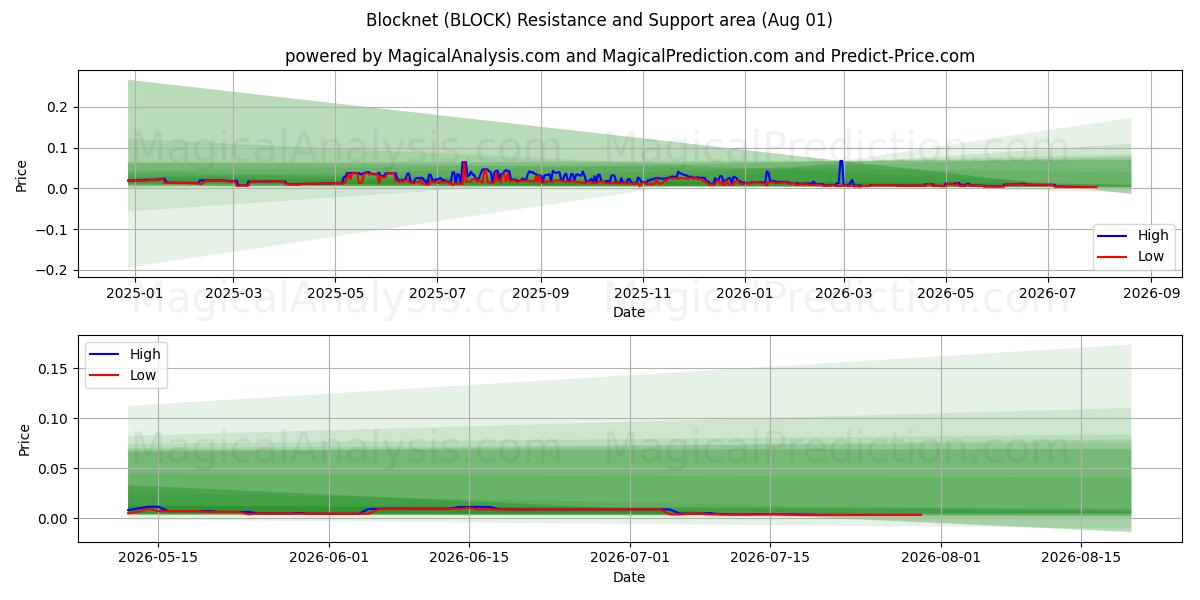Click the top chart y-axis value '0.2'

[60, 107]
